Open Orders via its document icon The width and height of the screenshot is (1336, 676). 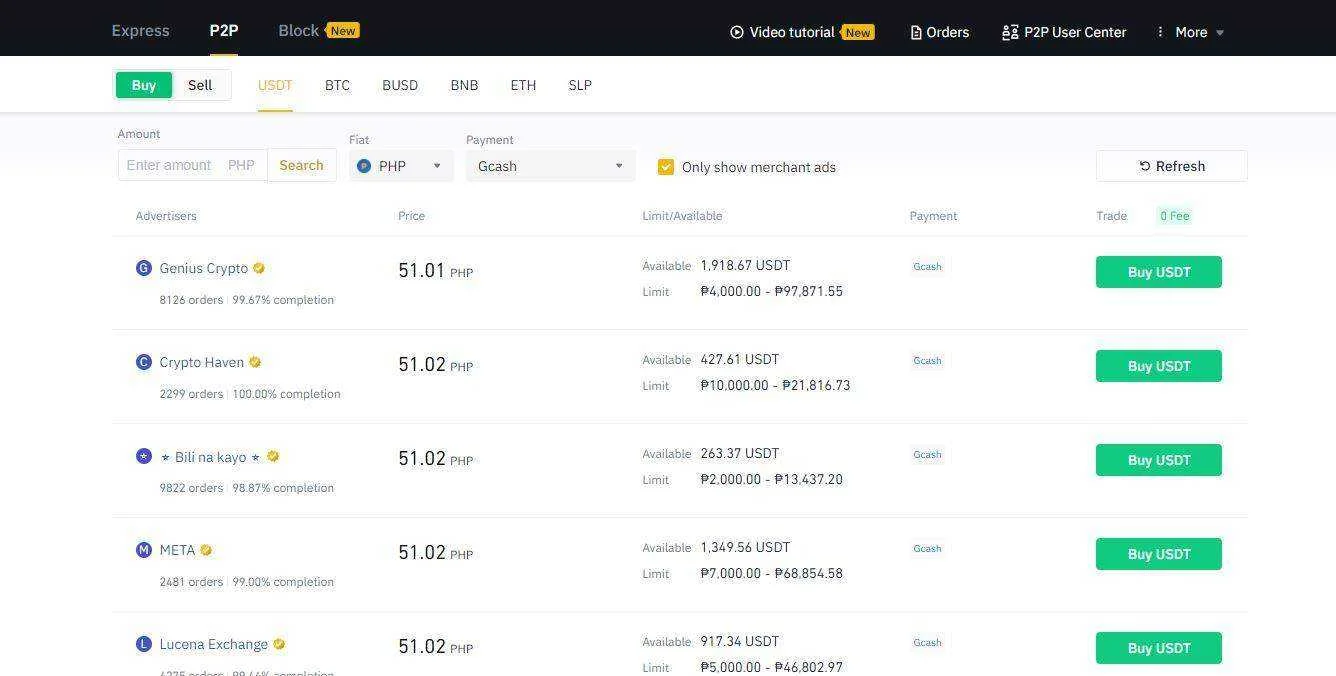(916, 33)
